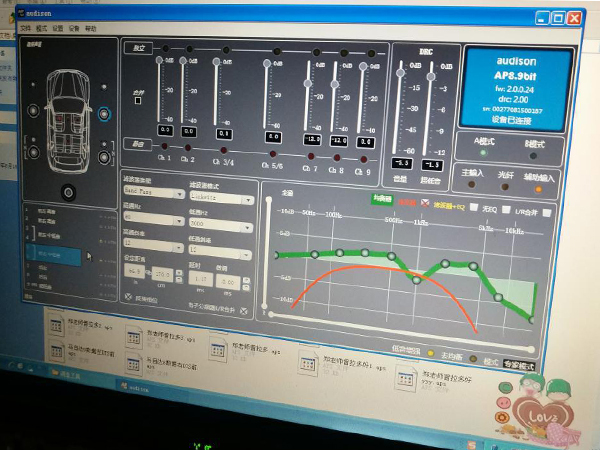Screen dimensions: 600x450
Task: Toggle the invert phase checkbox
Action: click(128, 297)
